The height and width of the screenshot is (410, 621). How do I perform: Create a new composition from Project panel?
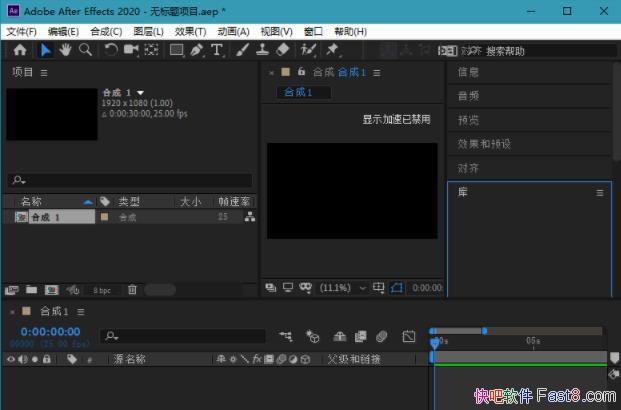coord(51,290)
